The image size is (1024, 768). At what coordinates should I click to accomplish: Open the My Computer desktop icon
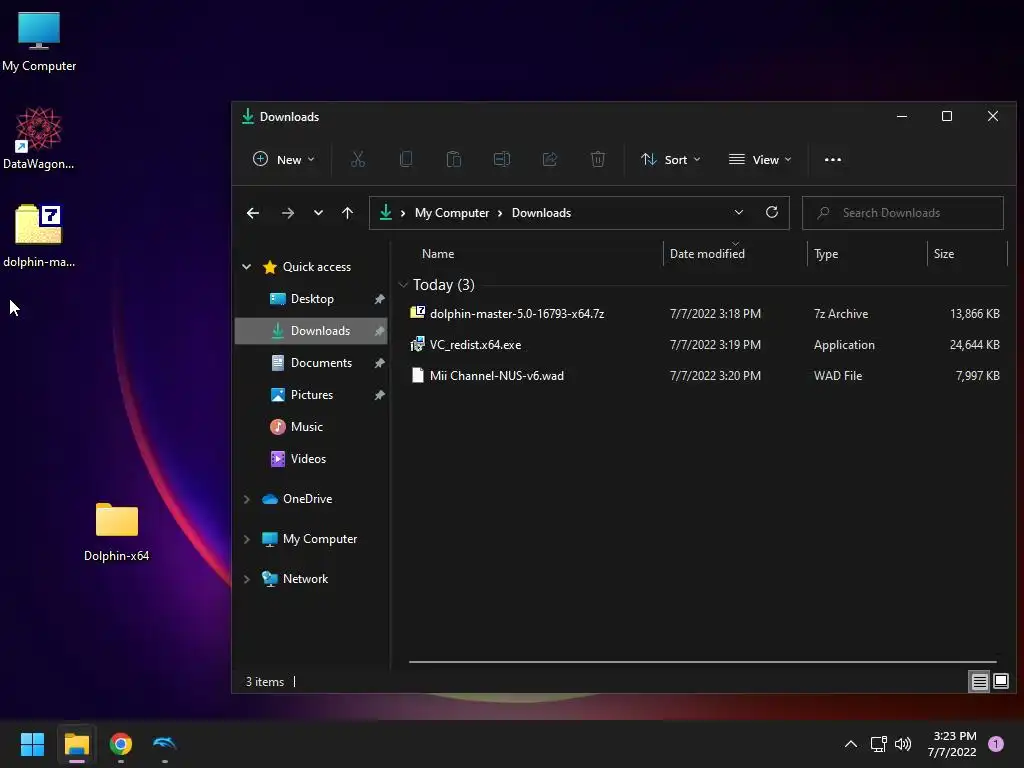[39, 41]
